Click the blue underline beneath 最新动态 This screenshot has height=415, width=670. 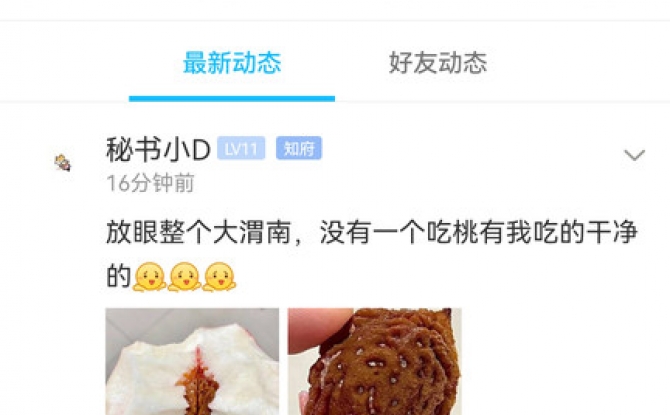pyautogui.click(x=232, y=99)
